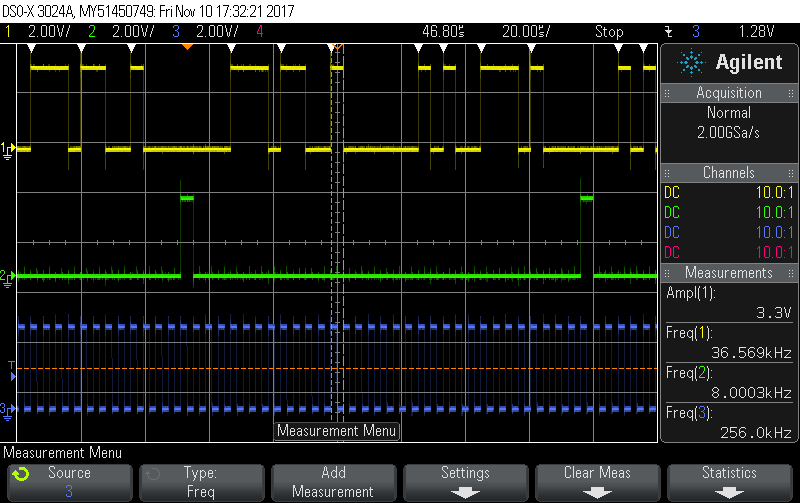Click the grip icon left of Acquisition header
The width and height of the screenshot is (800, 503).
(667, 93)
